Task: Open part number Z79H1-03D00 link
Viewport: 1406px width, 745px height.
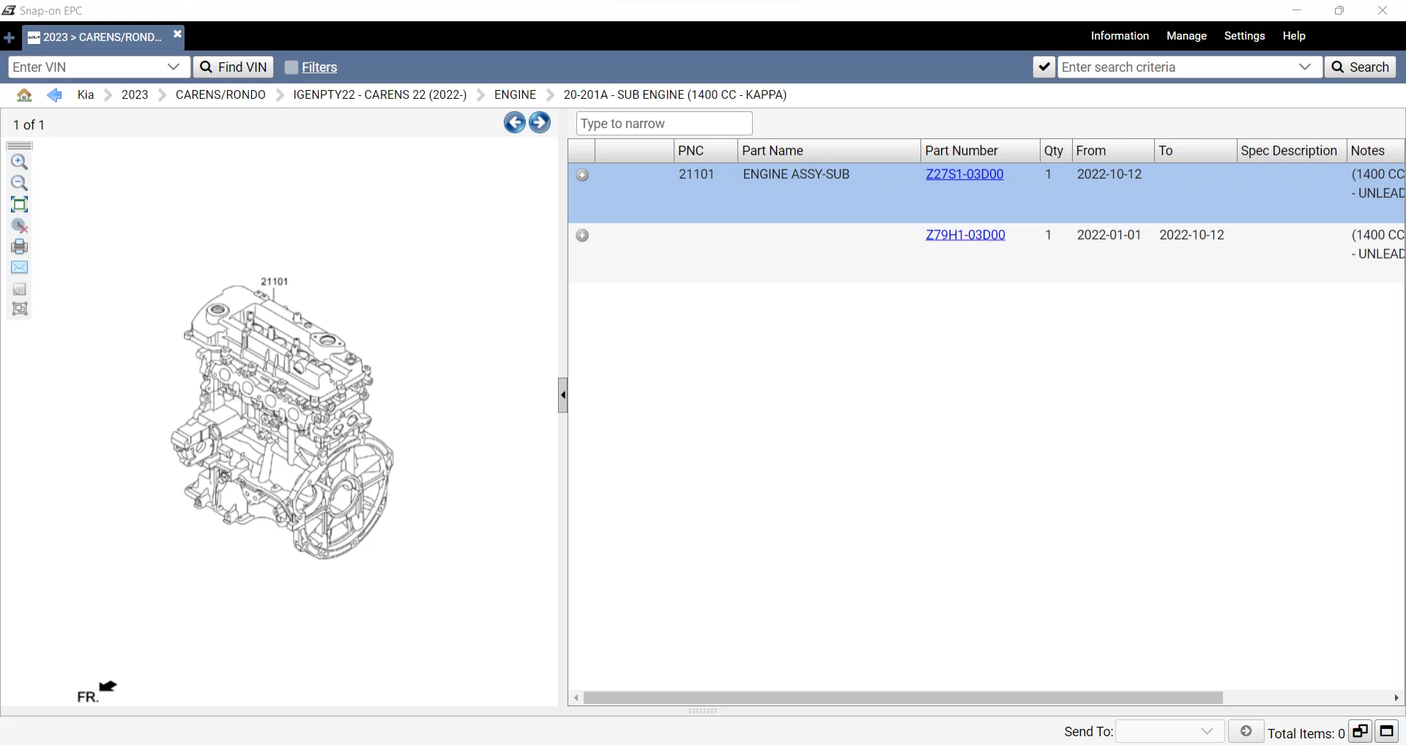Action: click(x=965, y=235)
